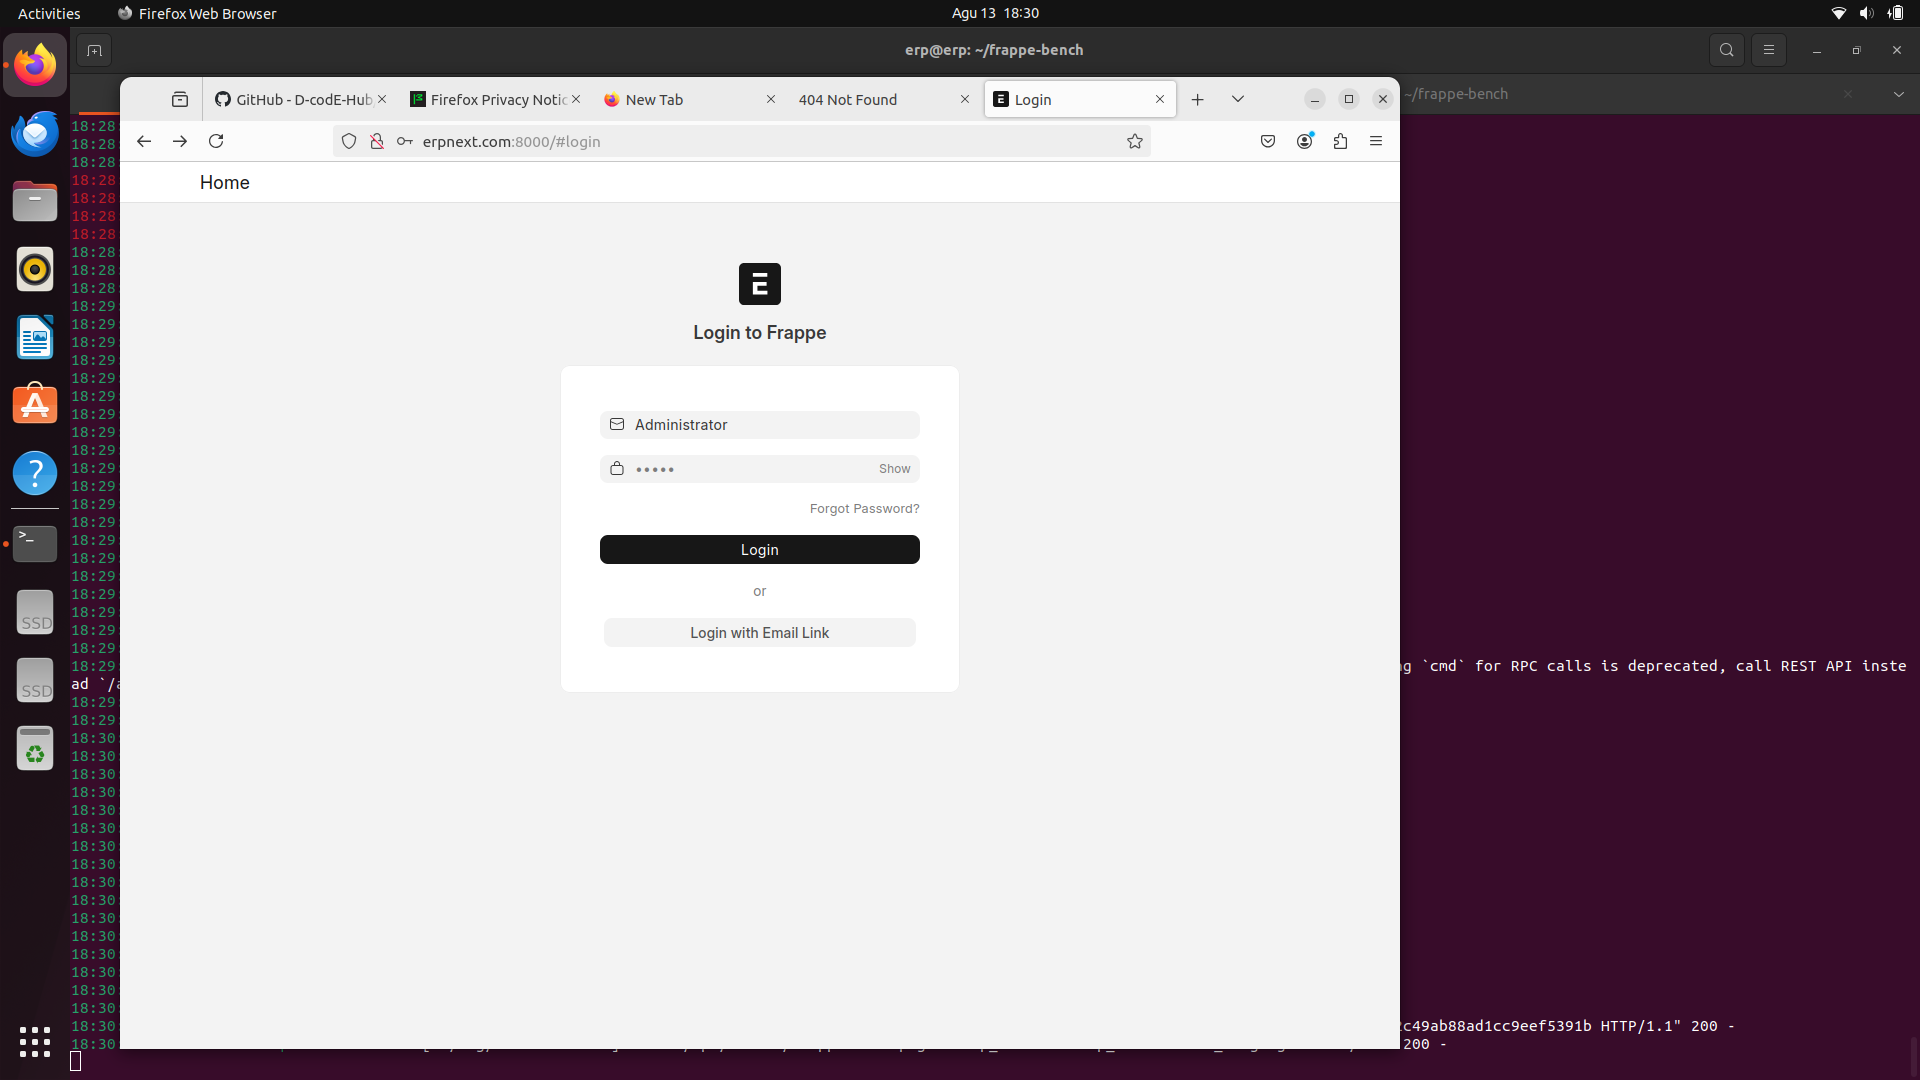The width and height of the screenshot is (1920, 1080).
Task: Close the Login tab
Action: tap(1160, 99)
